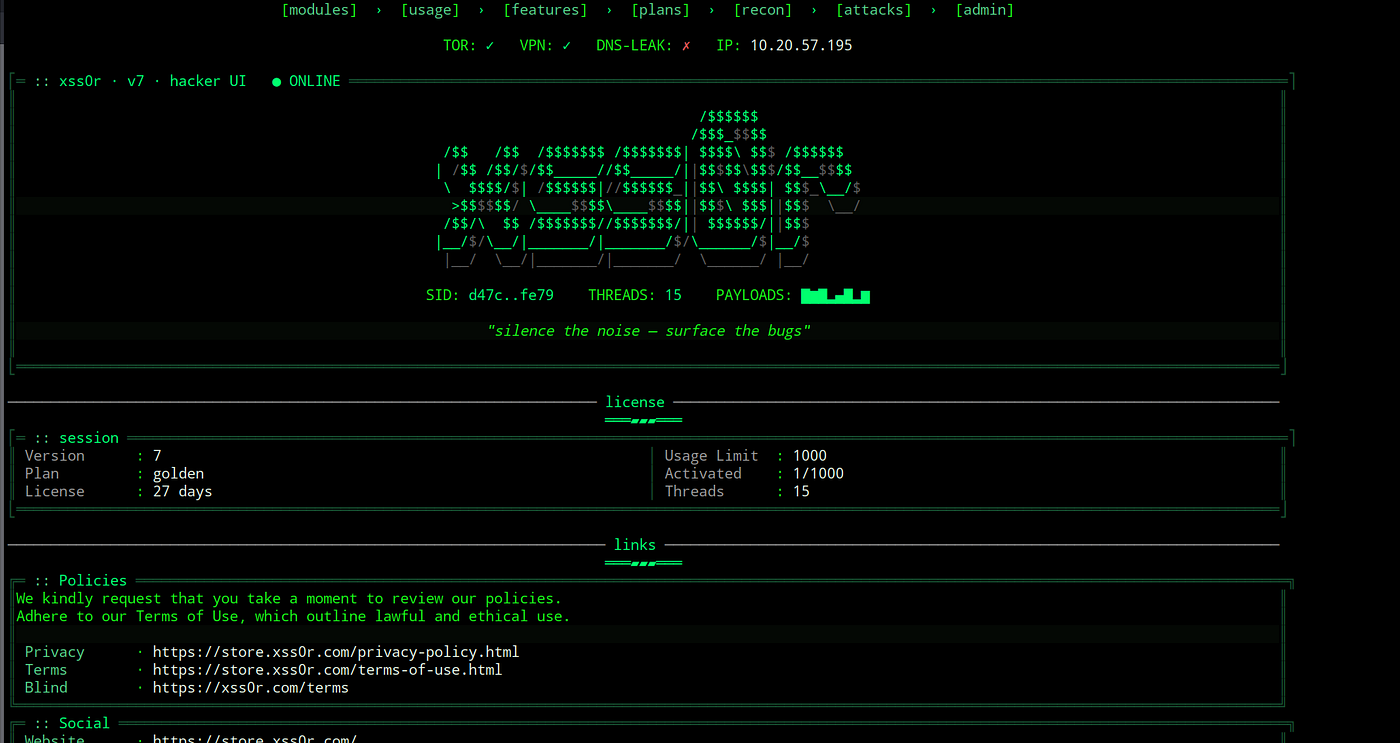Image resolution: width=1400 pixels, height=743 pixels.
Task: Open the terms-of-use.html link
Action: pyautogui.click(x=327, y=670)
